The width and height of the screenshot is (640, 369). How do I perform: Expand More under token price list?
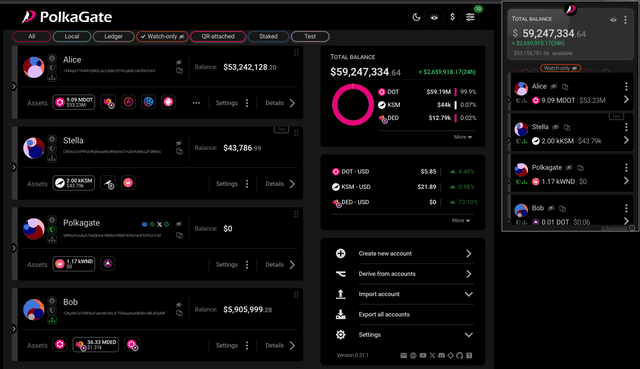tap(461, 220)
